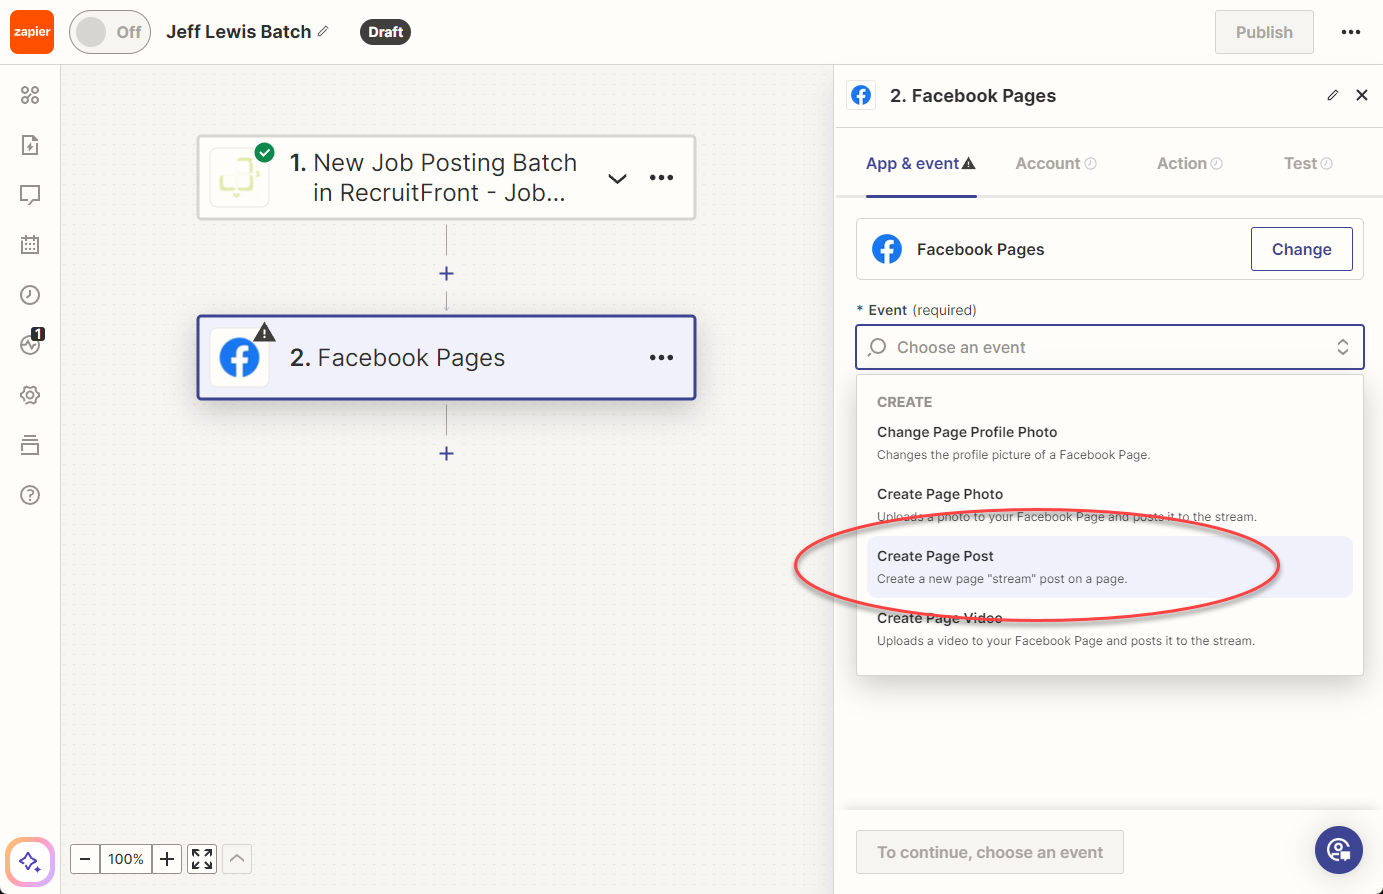1383x894 pixels.
Task: Open the three-dot menu on step 1
Action: (661, 178)
